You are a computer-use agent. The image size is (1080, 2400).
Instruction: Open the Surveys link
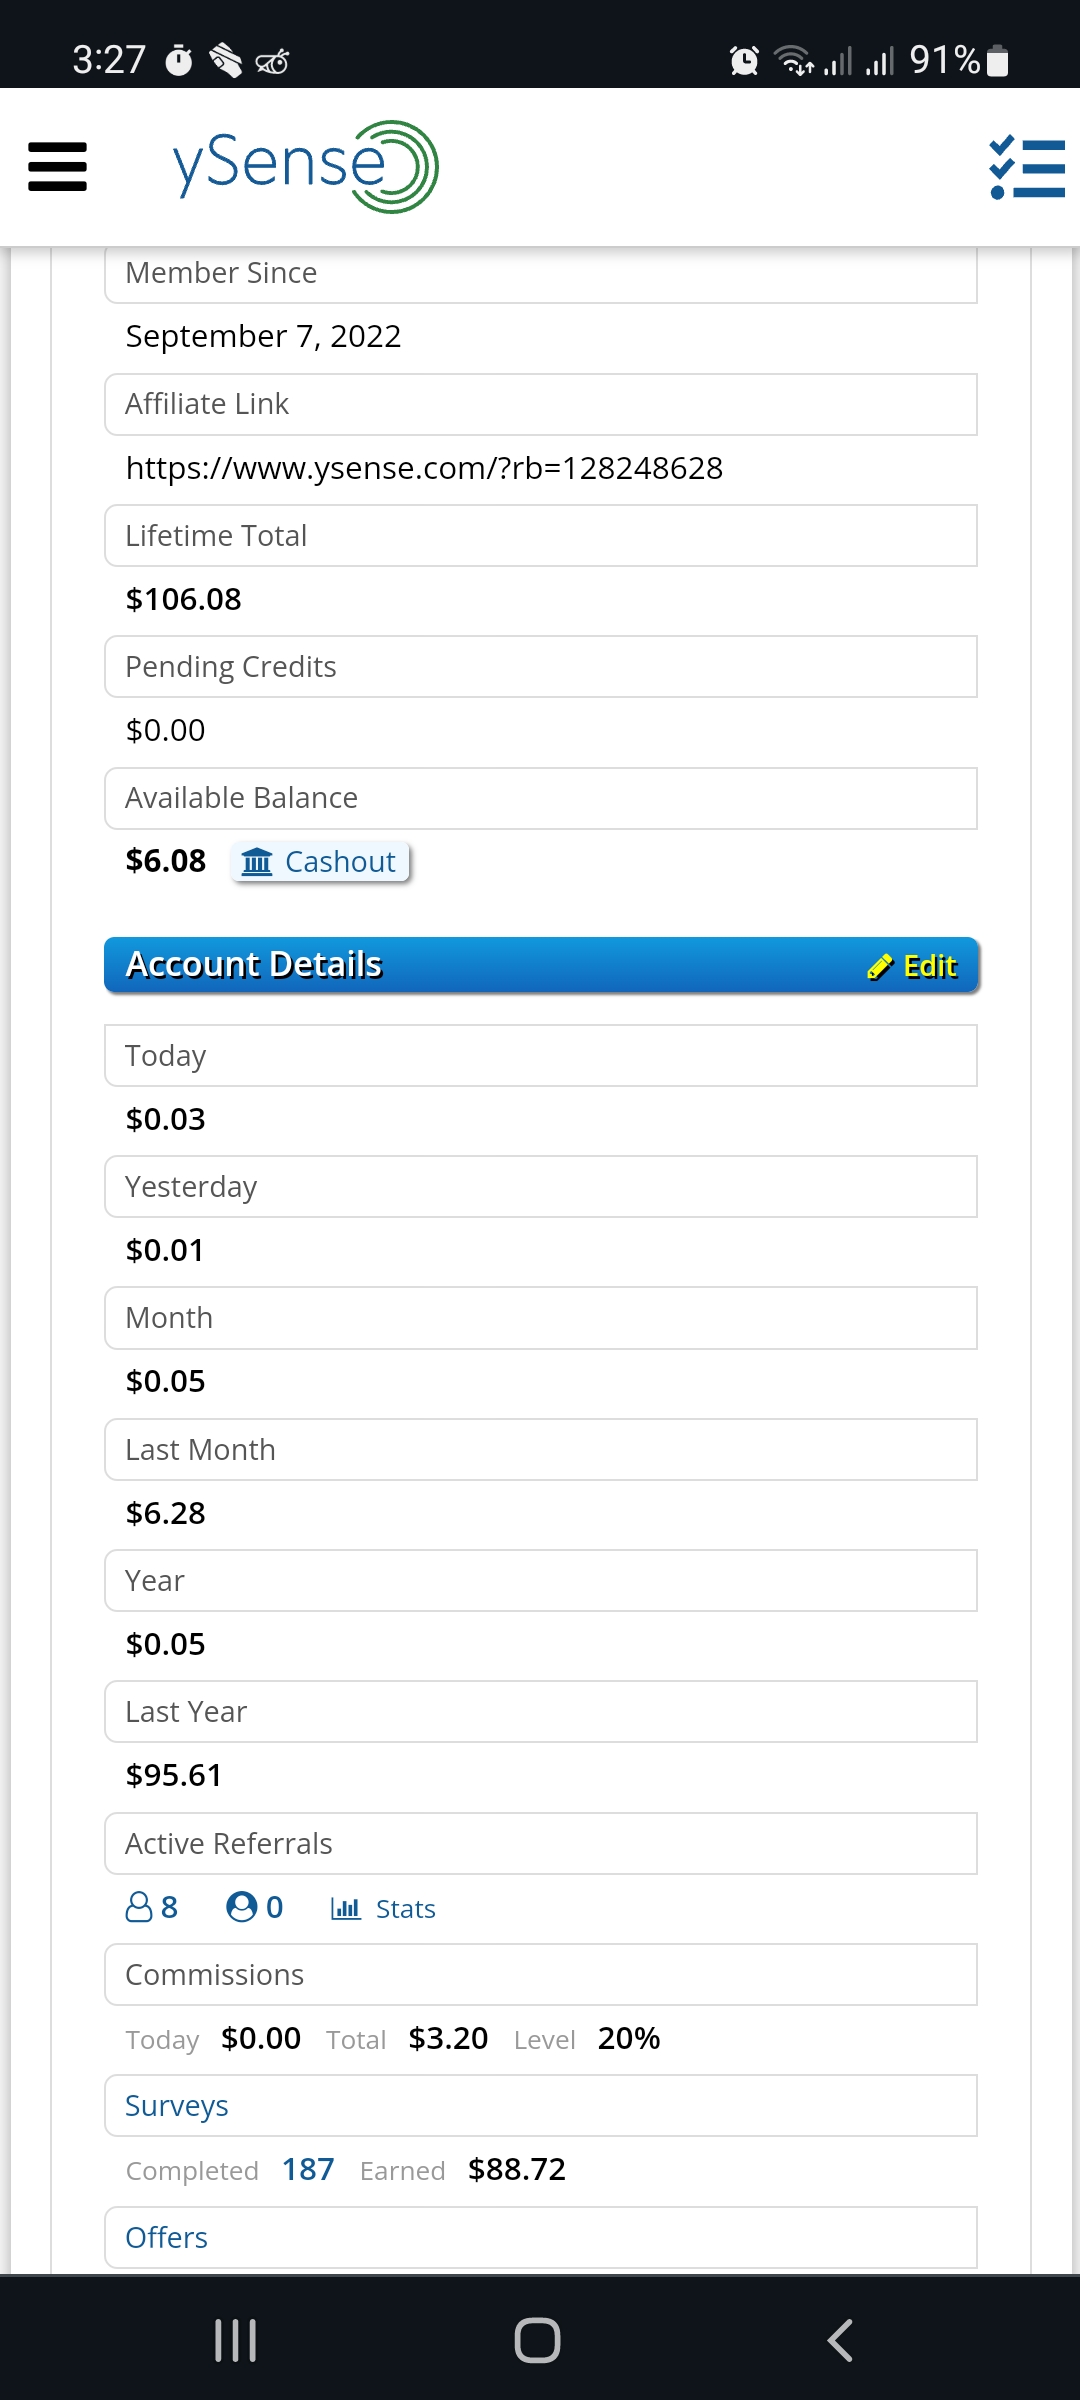click(177, 2106)
